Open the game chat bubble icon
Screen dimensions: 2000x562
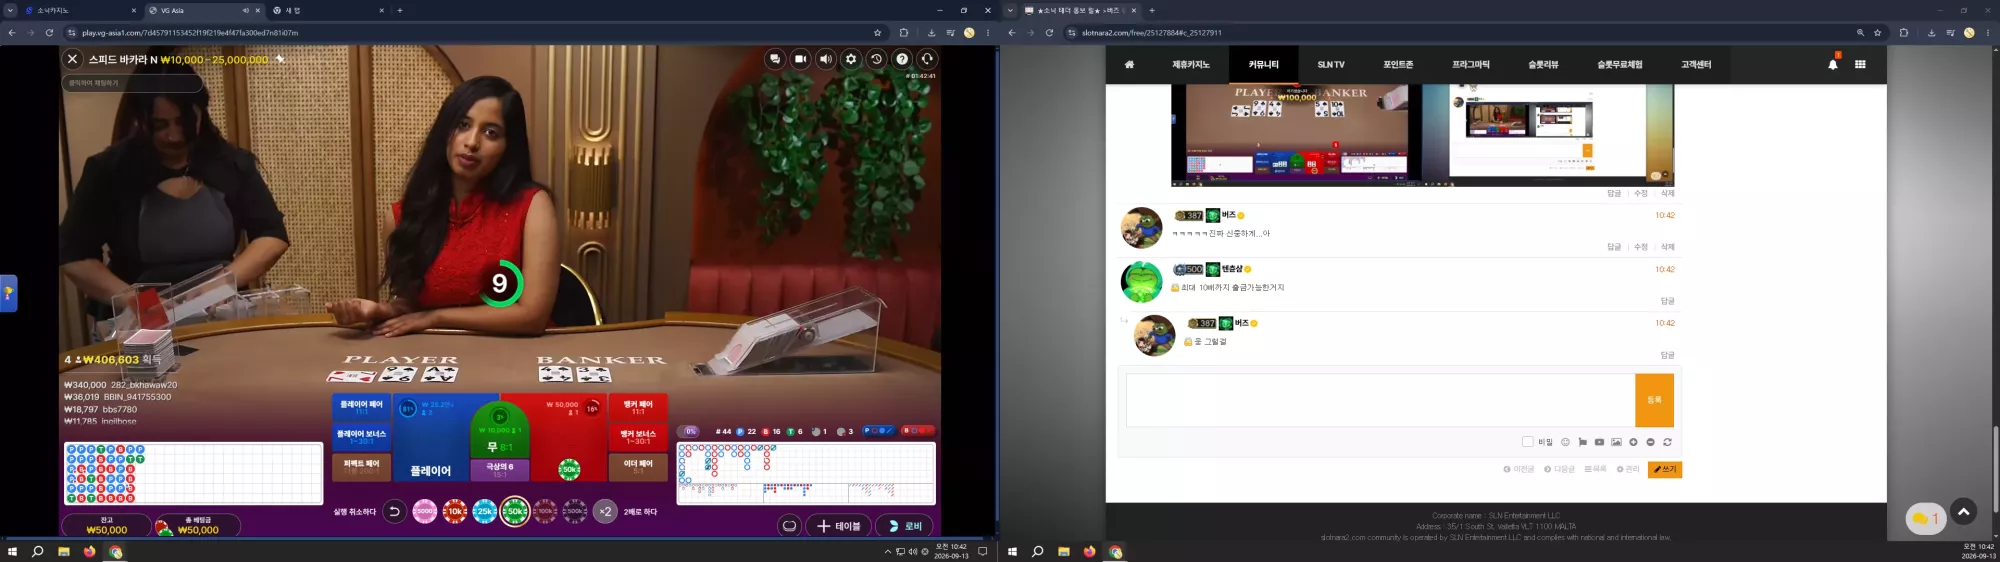(x=775, y=59)
